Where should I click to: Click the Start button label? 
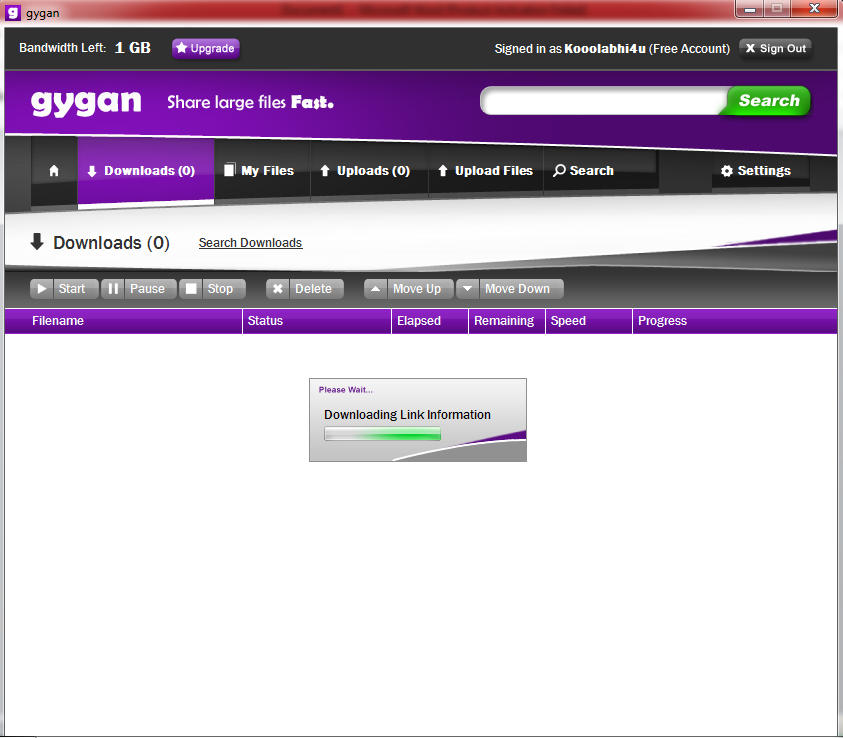coord(72,289)
